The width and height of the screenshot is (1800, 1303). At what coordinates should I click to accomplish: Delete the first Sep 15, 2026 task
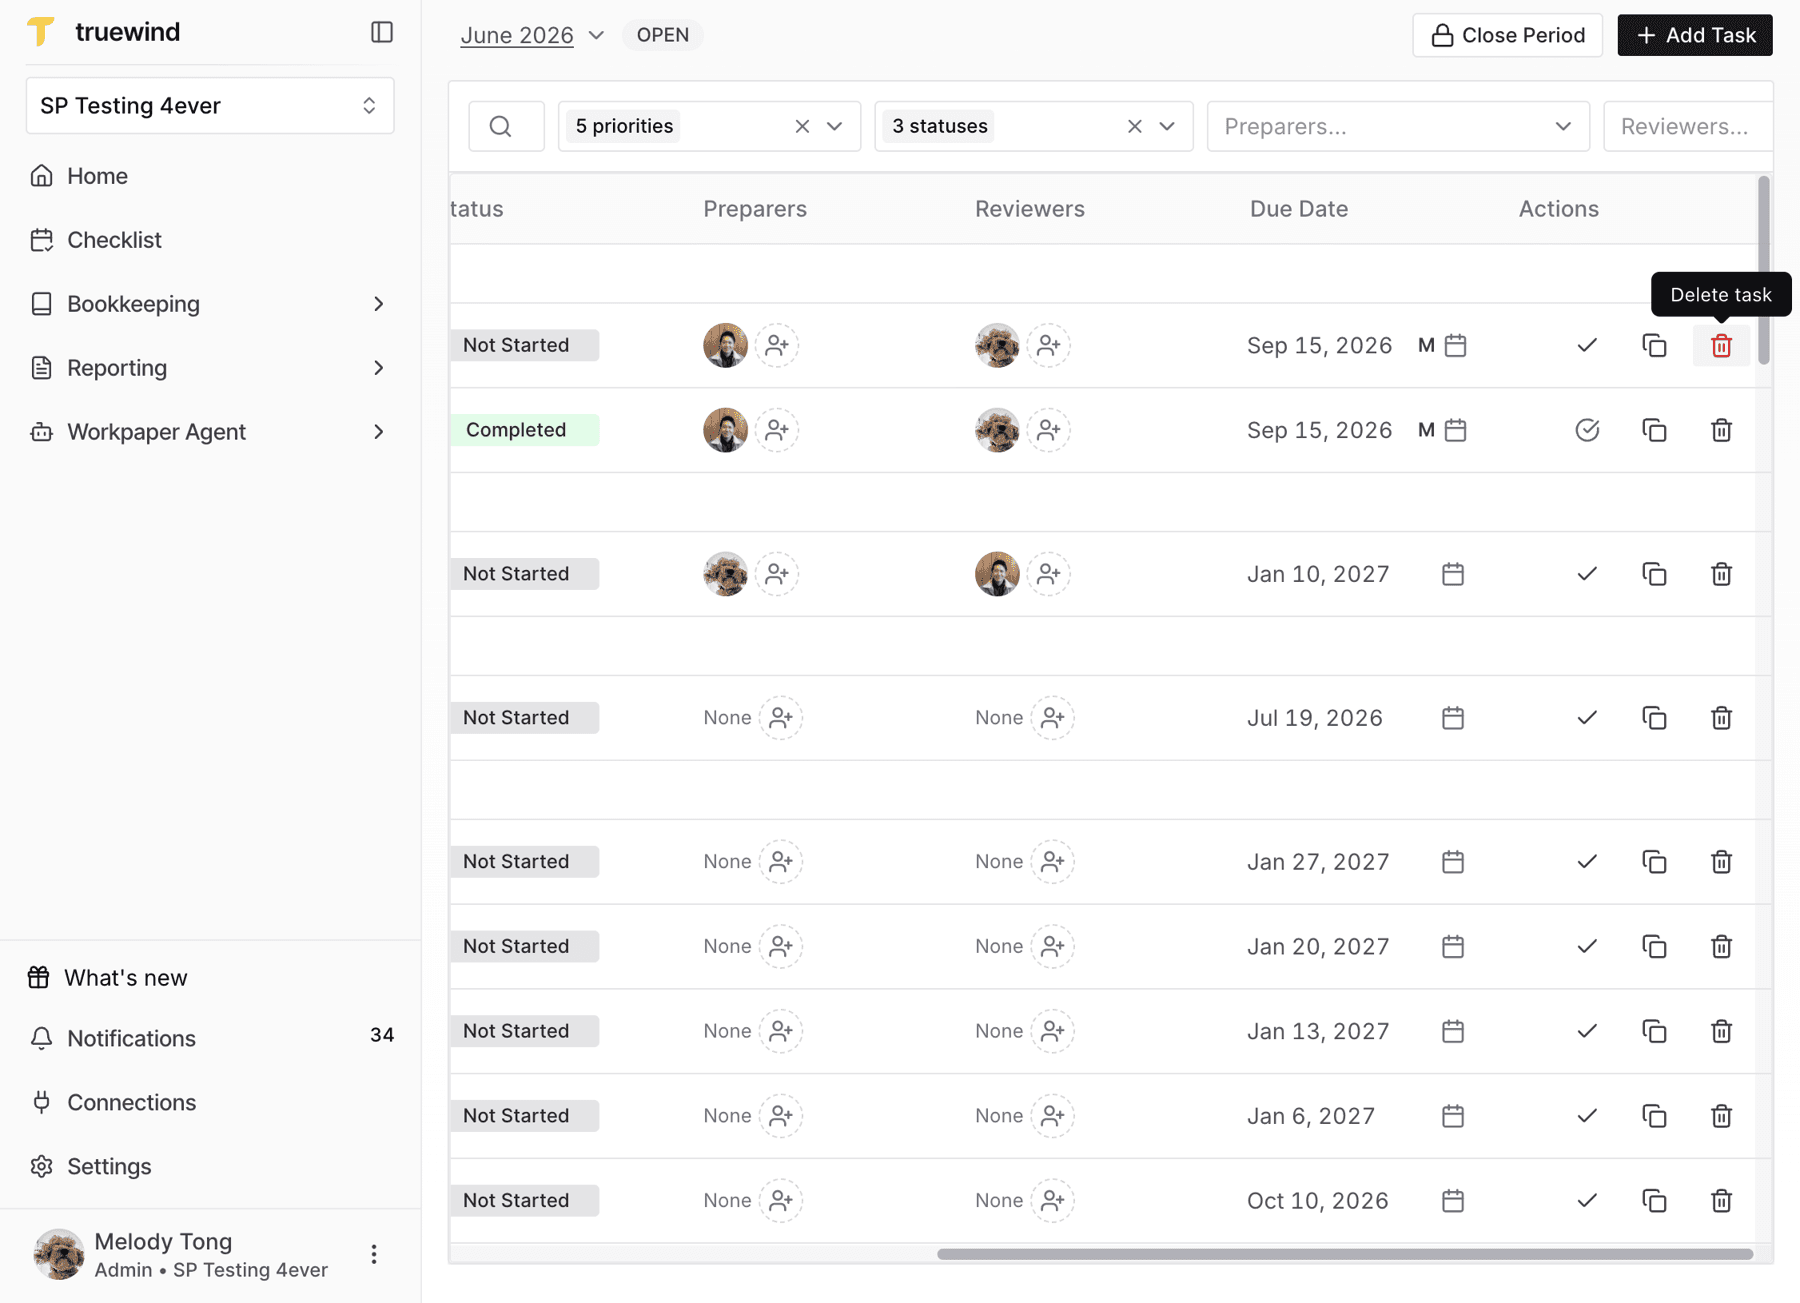pyautogui.click(x=1721, y=345)
